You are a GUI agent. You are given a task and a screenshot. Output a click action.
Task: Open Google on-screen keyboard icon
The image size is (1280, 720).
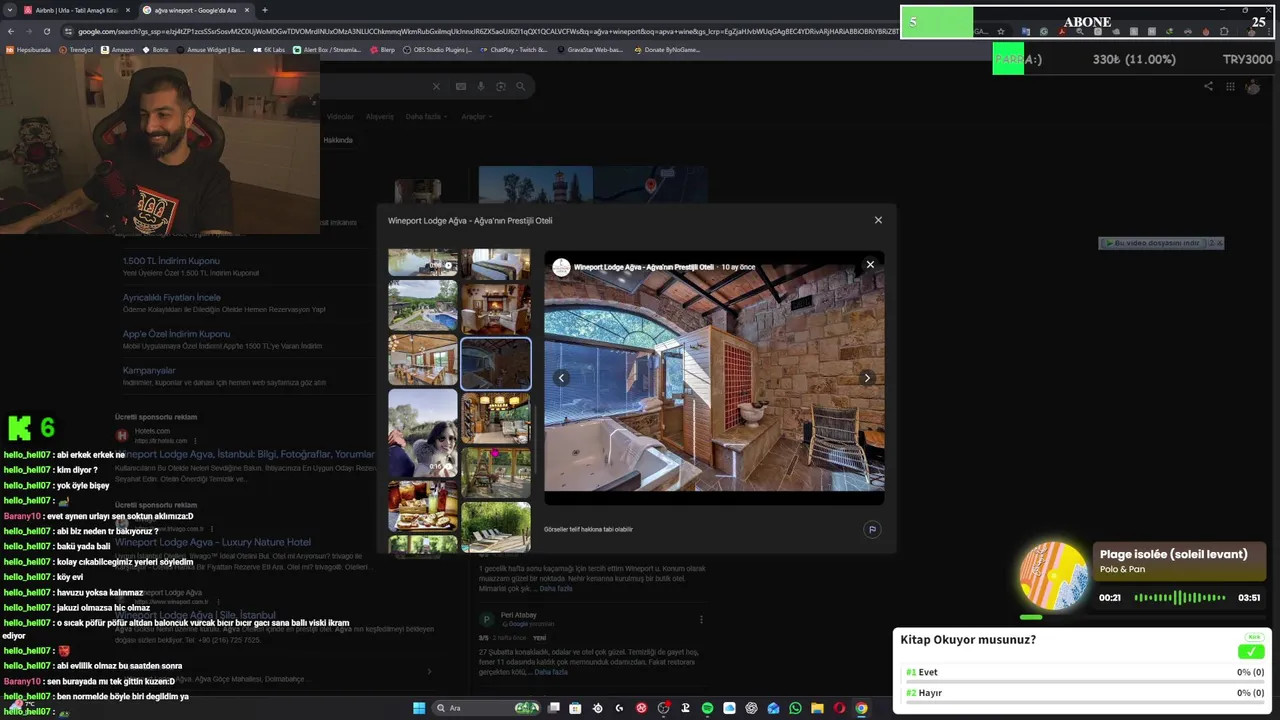tap(461, 87)
